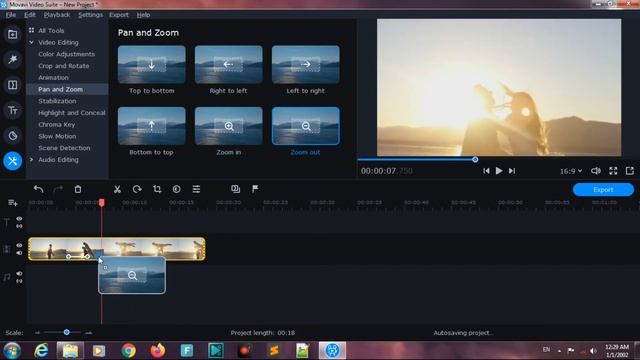640x360 pixels.
Task: Click the Undo arrow in timeline toolbar
Action: click(x=38, y=189)
